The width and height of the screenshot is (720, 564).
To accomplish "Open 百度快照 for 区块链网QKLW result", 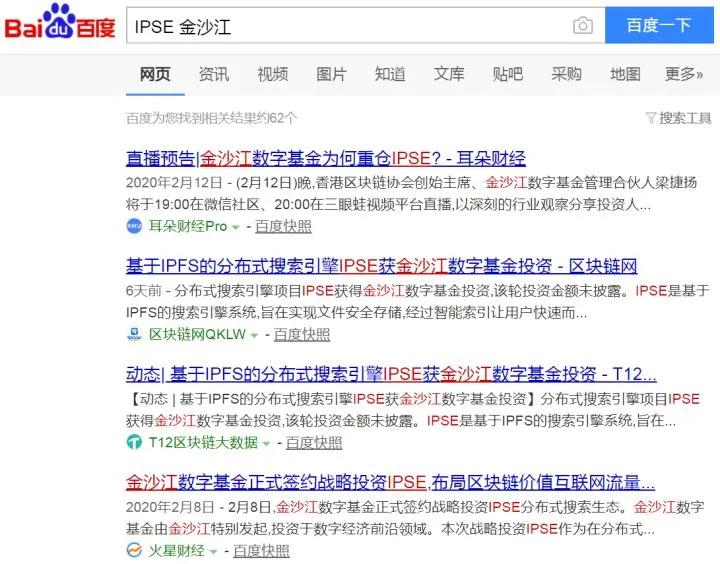I will (302, 334).
